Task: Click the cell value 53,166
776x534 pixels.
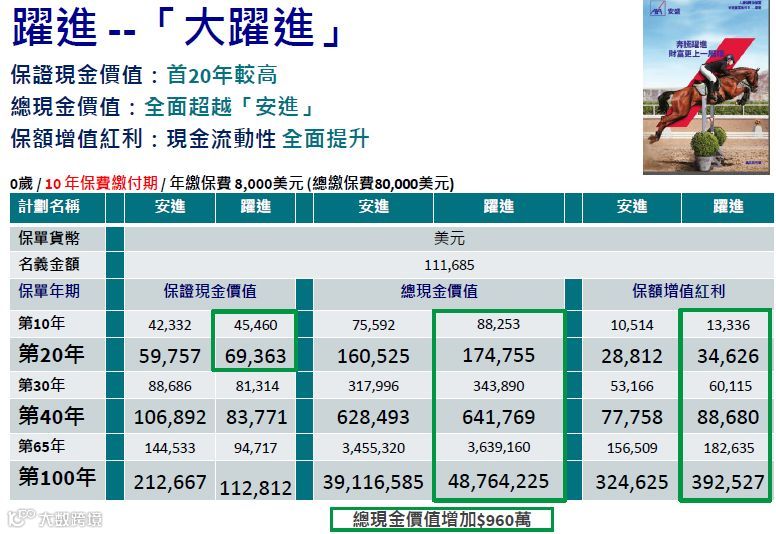Action: pos(632,386)
